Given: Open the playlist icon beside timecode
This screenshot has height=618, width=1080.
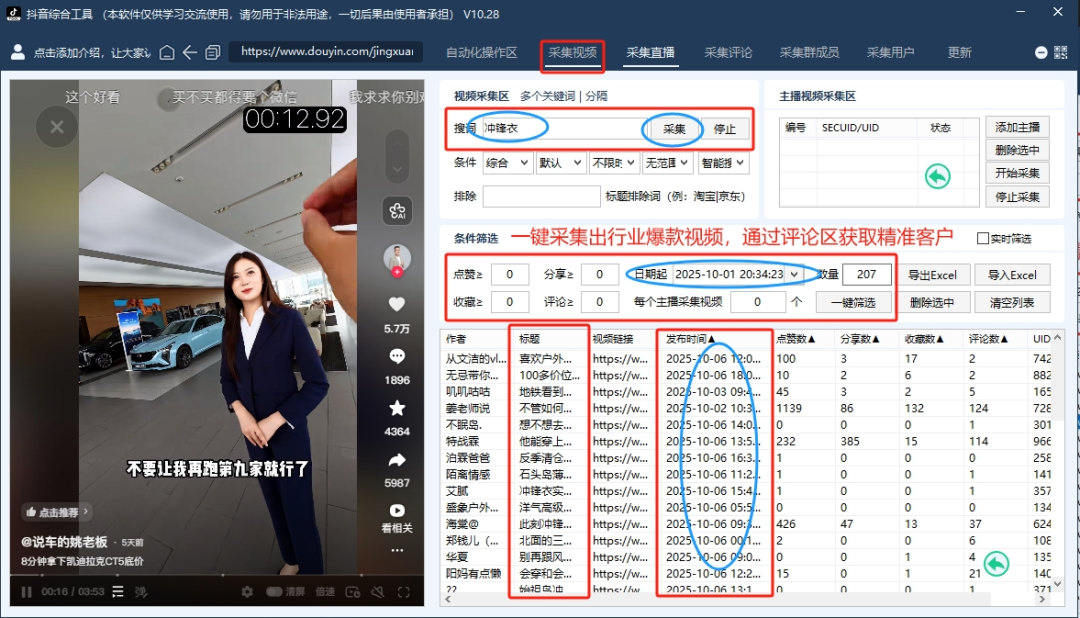Looking at the screenshot, I should 118,592.
